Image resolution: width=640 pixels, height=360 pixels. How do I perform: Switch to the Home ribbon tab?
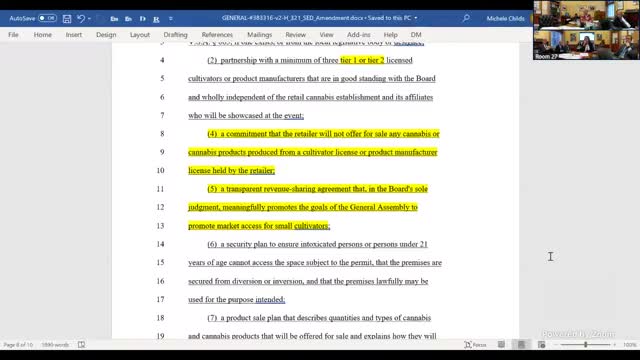click(x=42, y=35)
